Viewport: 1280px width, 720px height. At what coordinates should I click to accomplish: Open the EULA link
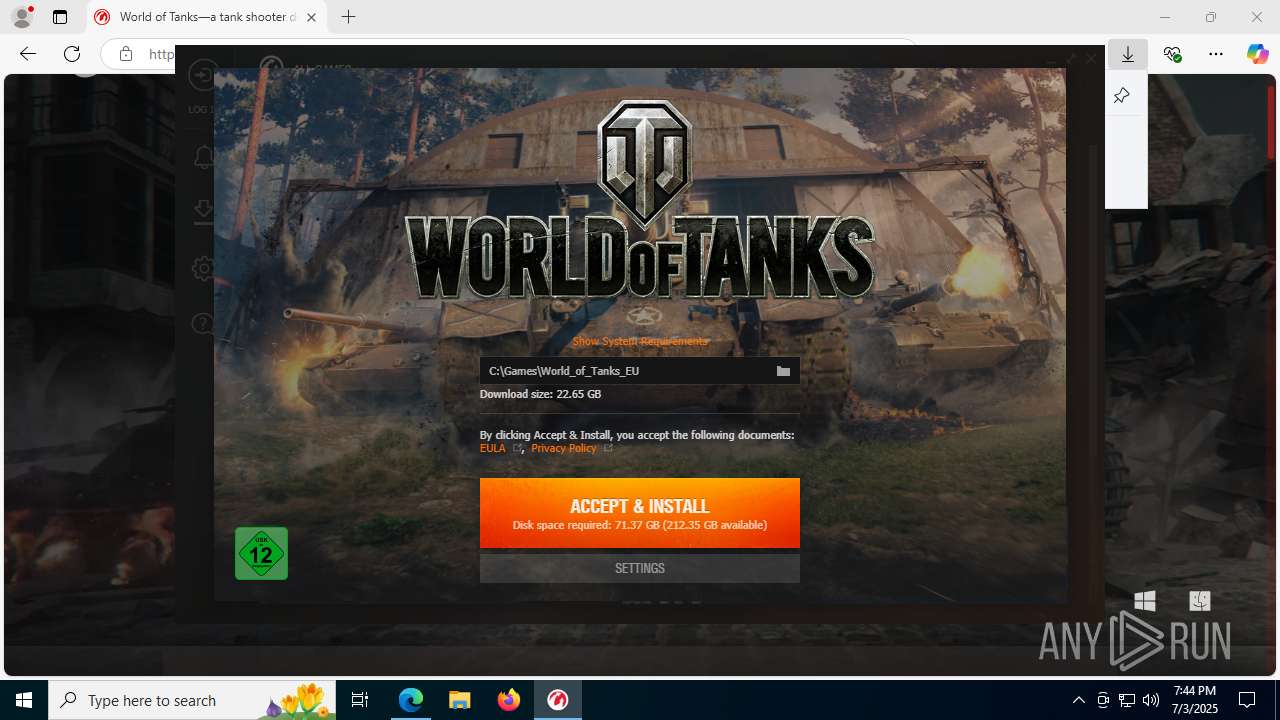[493, 448]
